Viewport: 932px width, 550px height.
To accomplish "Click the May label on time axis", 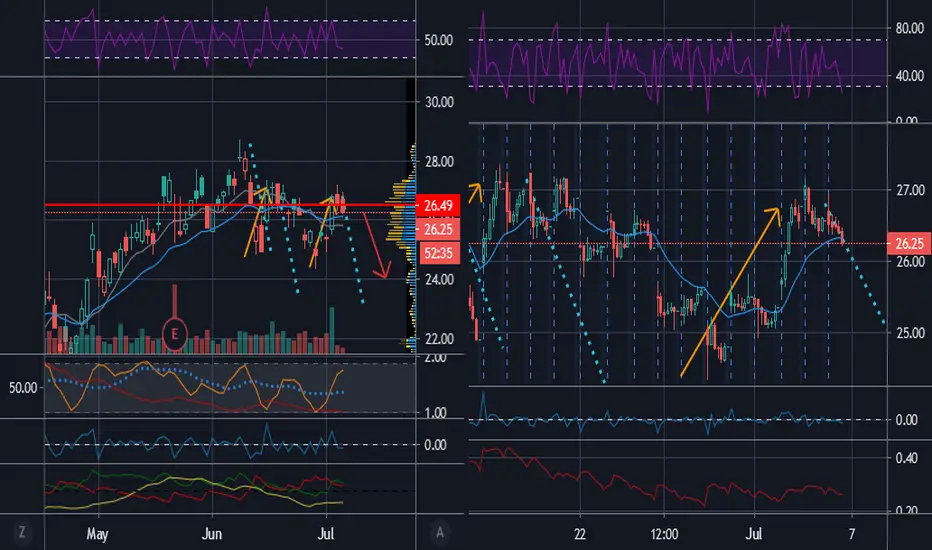I will click(x=97, y=533).
